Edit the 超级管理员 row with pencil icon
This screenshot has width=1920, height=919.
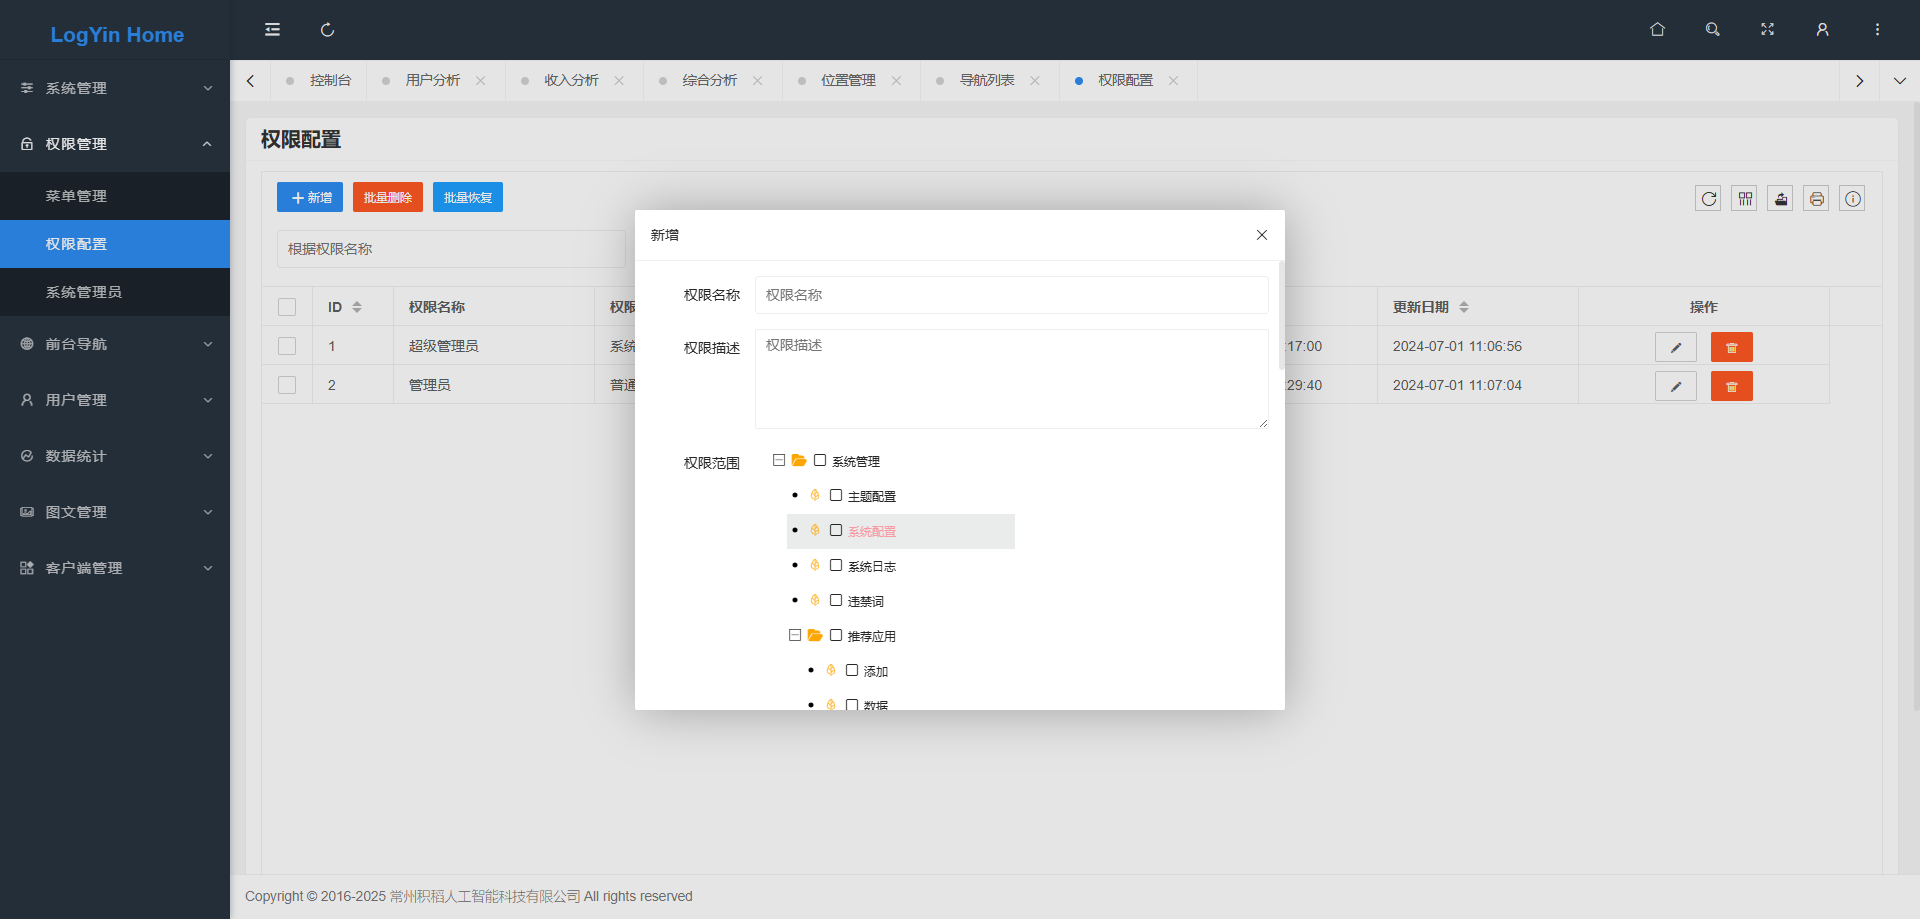coord(1676,347)
